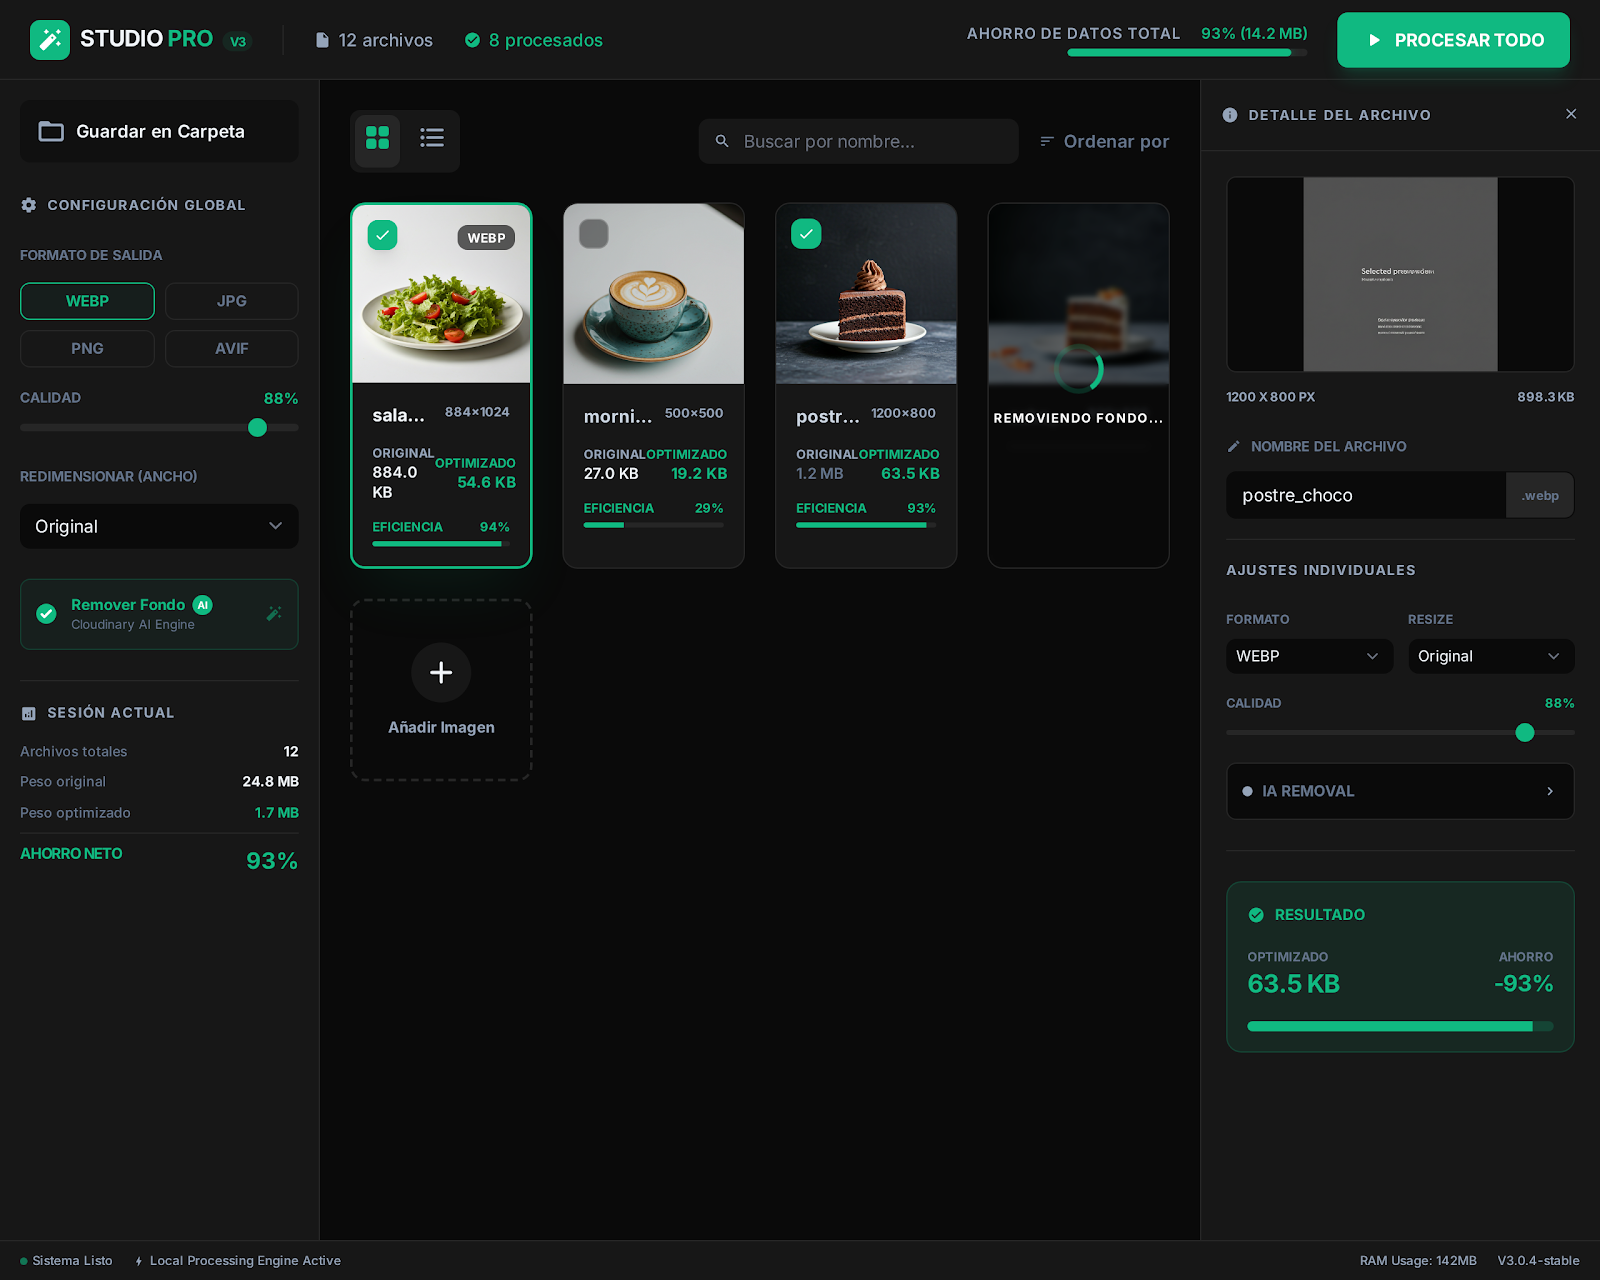Open the individual Formato WEBP dropdown
Screen dimensions: 1600x1280
click(1308, 656)
